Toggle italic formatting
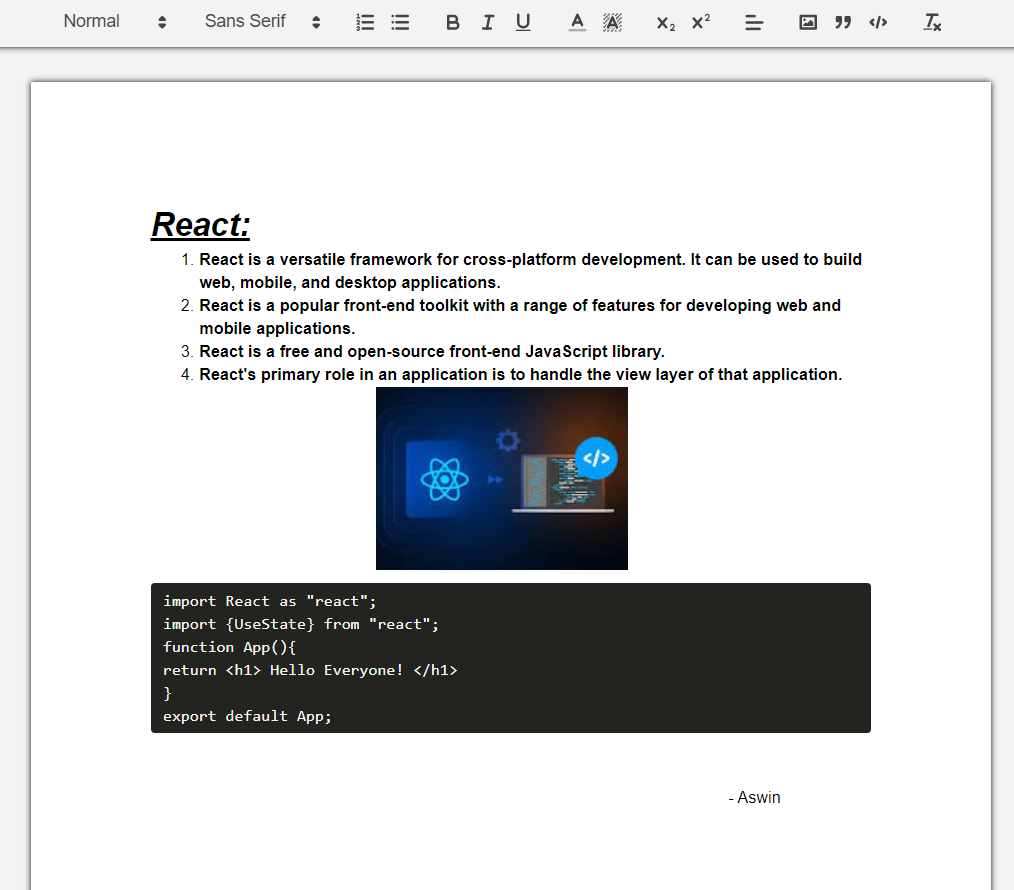The height and width of the screenshot is (890, 1014). tap(488, 23)
